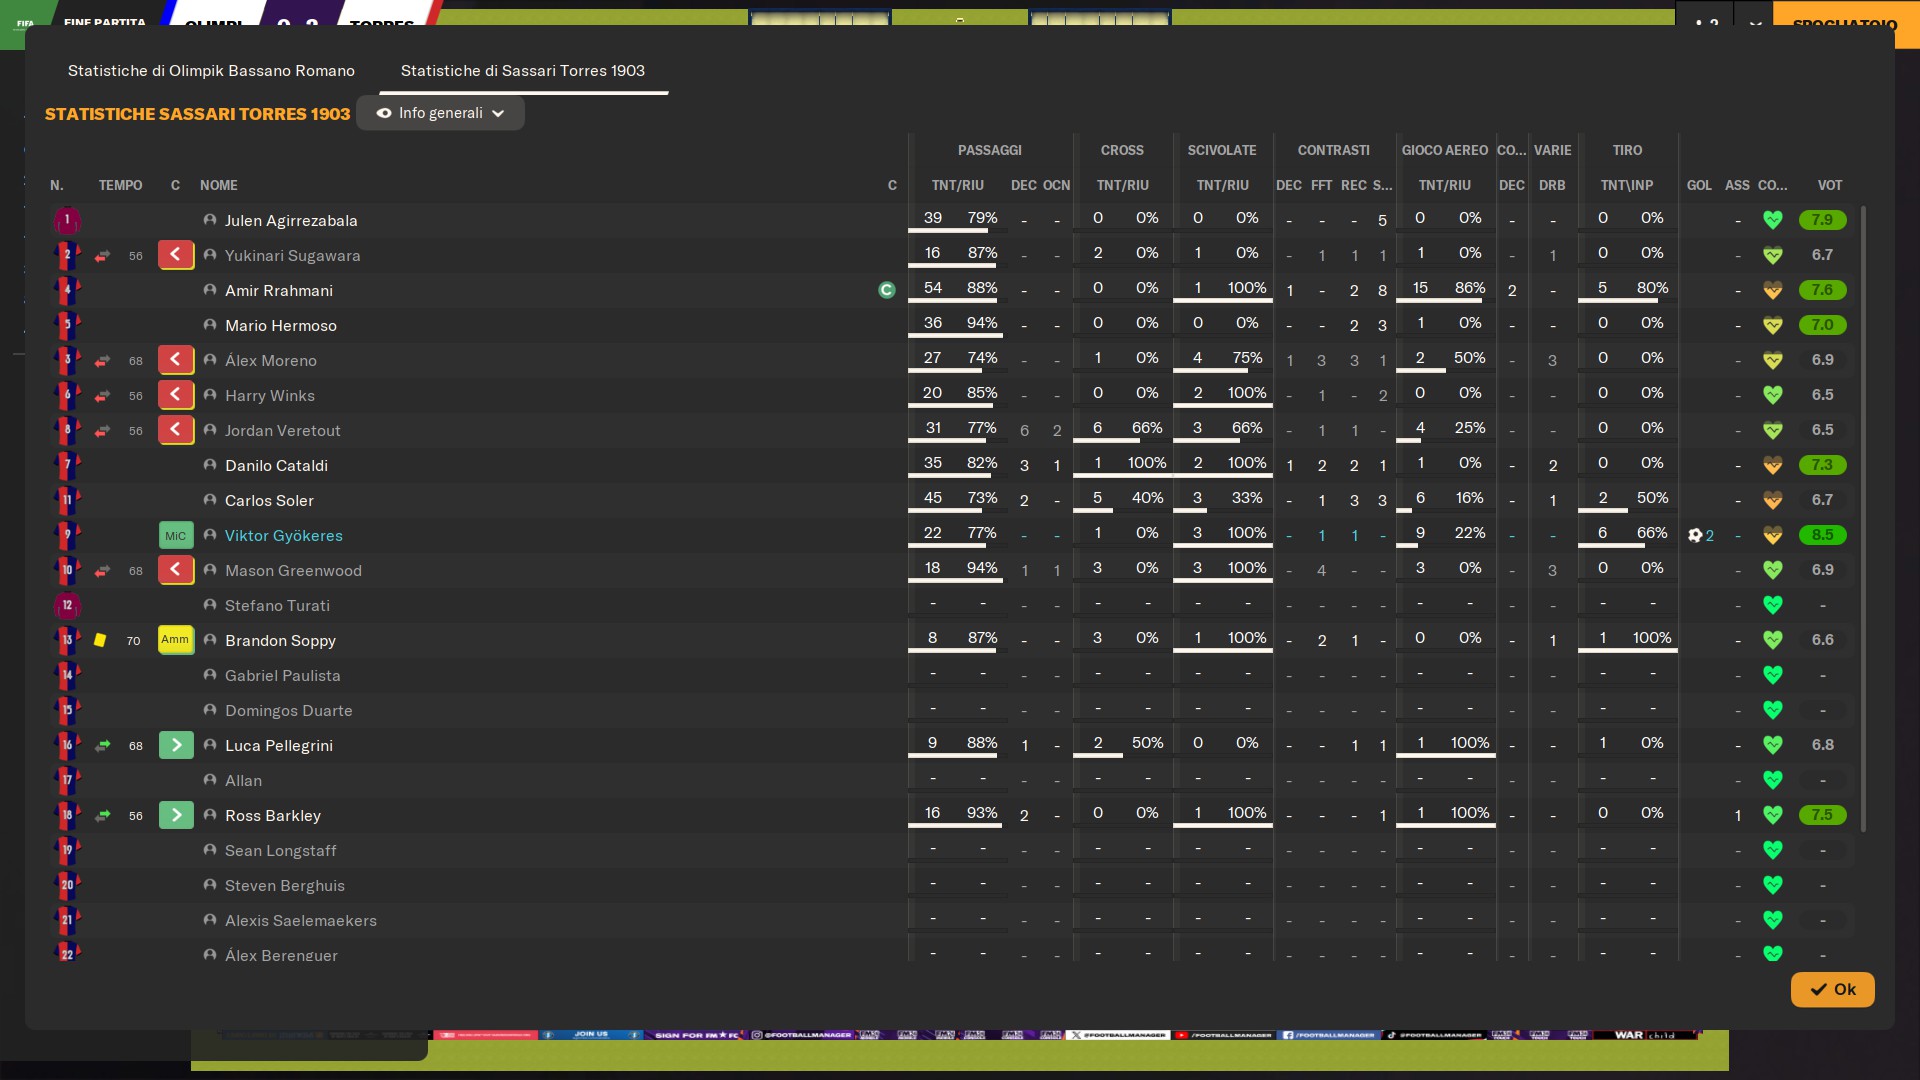The image size is (1920, 1080).
Task: Open the Info generali view dropdown
Action: tap(440, 113)
